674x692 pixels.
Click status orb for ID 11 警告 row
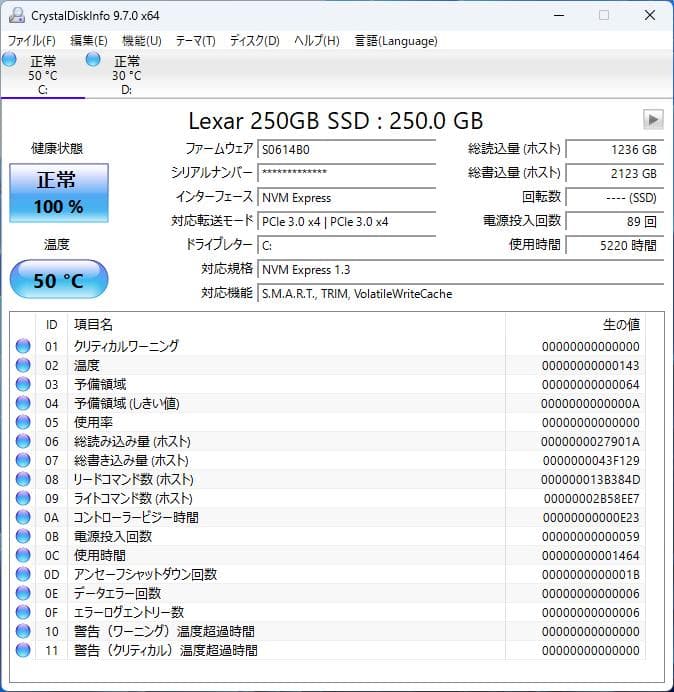click(x=23, y=650)
